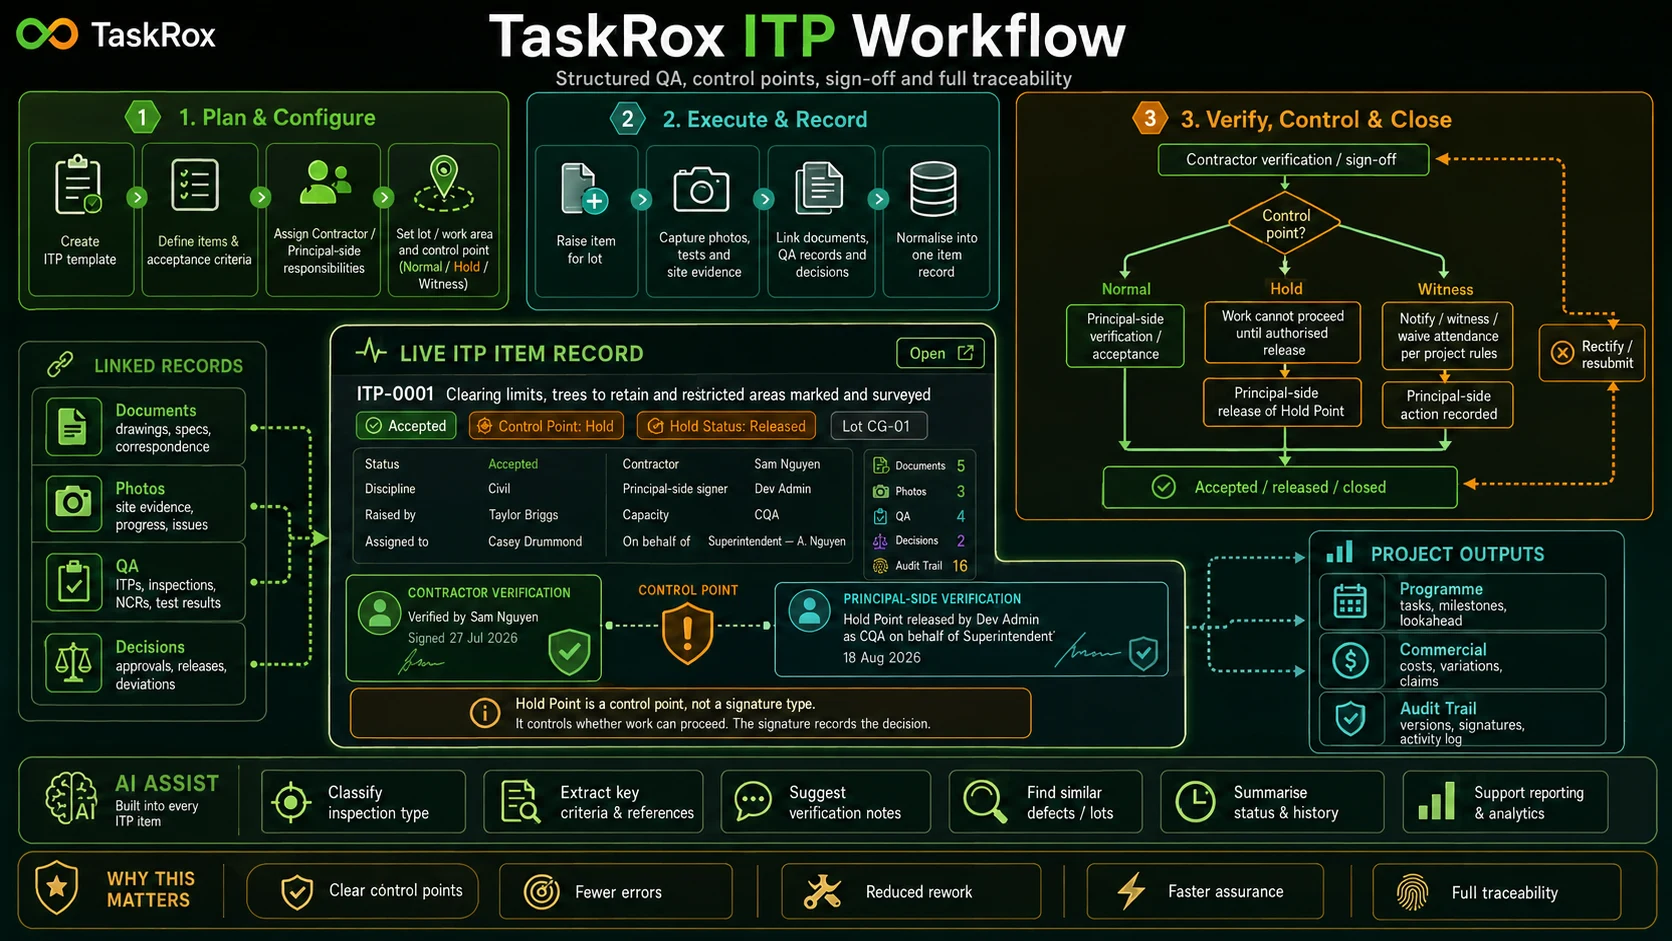Open the QA clipboard check icon
The height and width of the screenshot is (941, 1672).
tap(73, 582)
